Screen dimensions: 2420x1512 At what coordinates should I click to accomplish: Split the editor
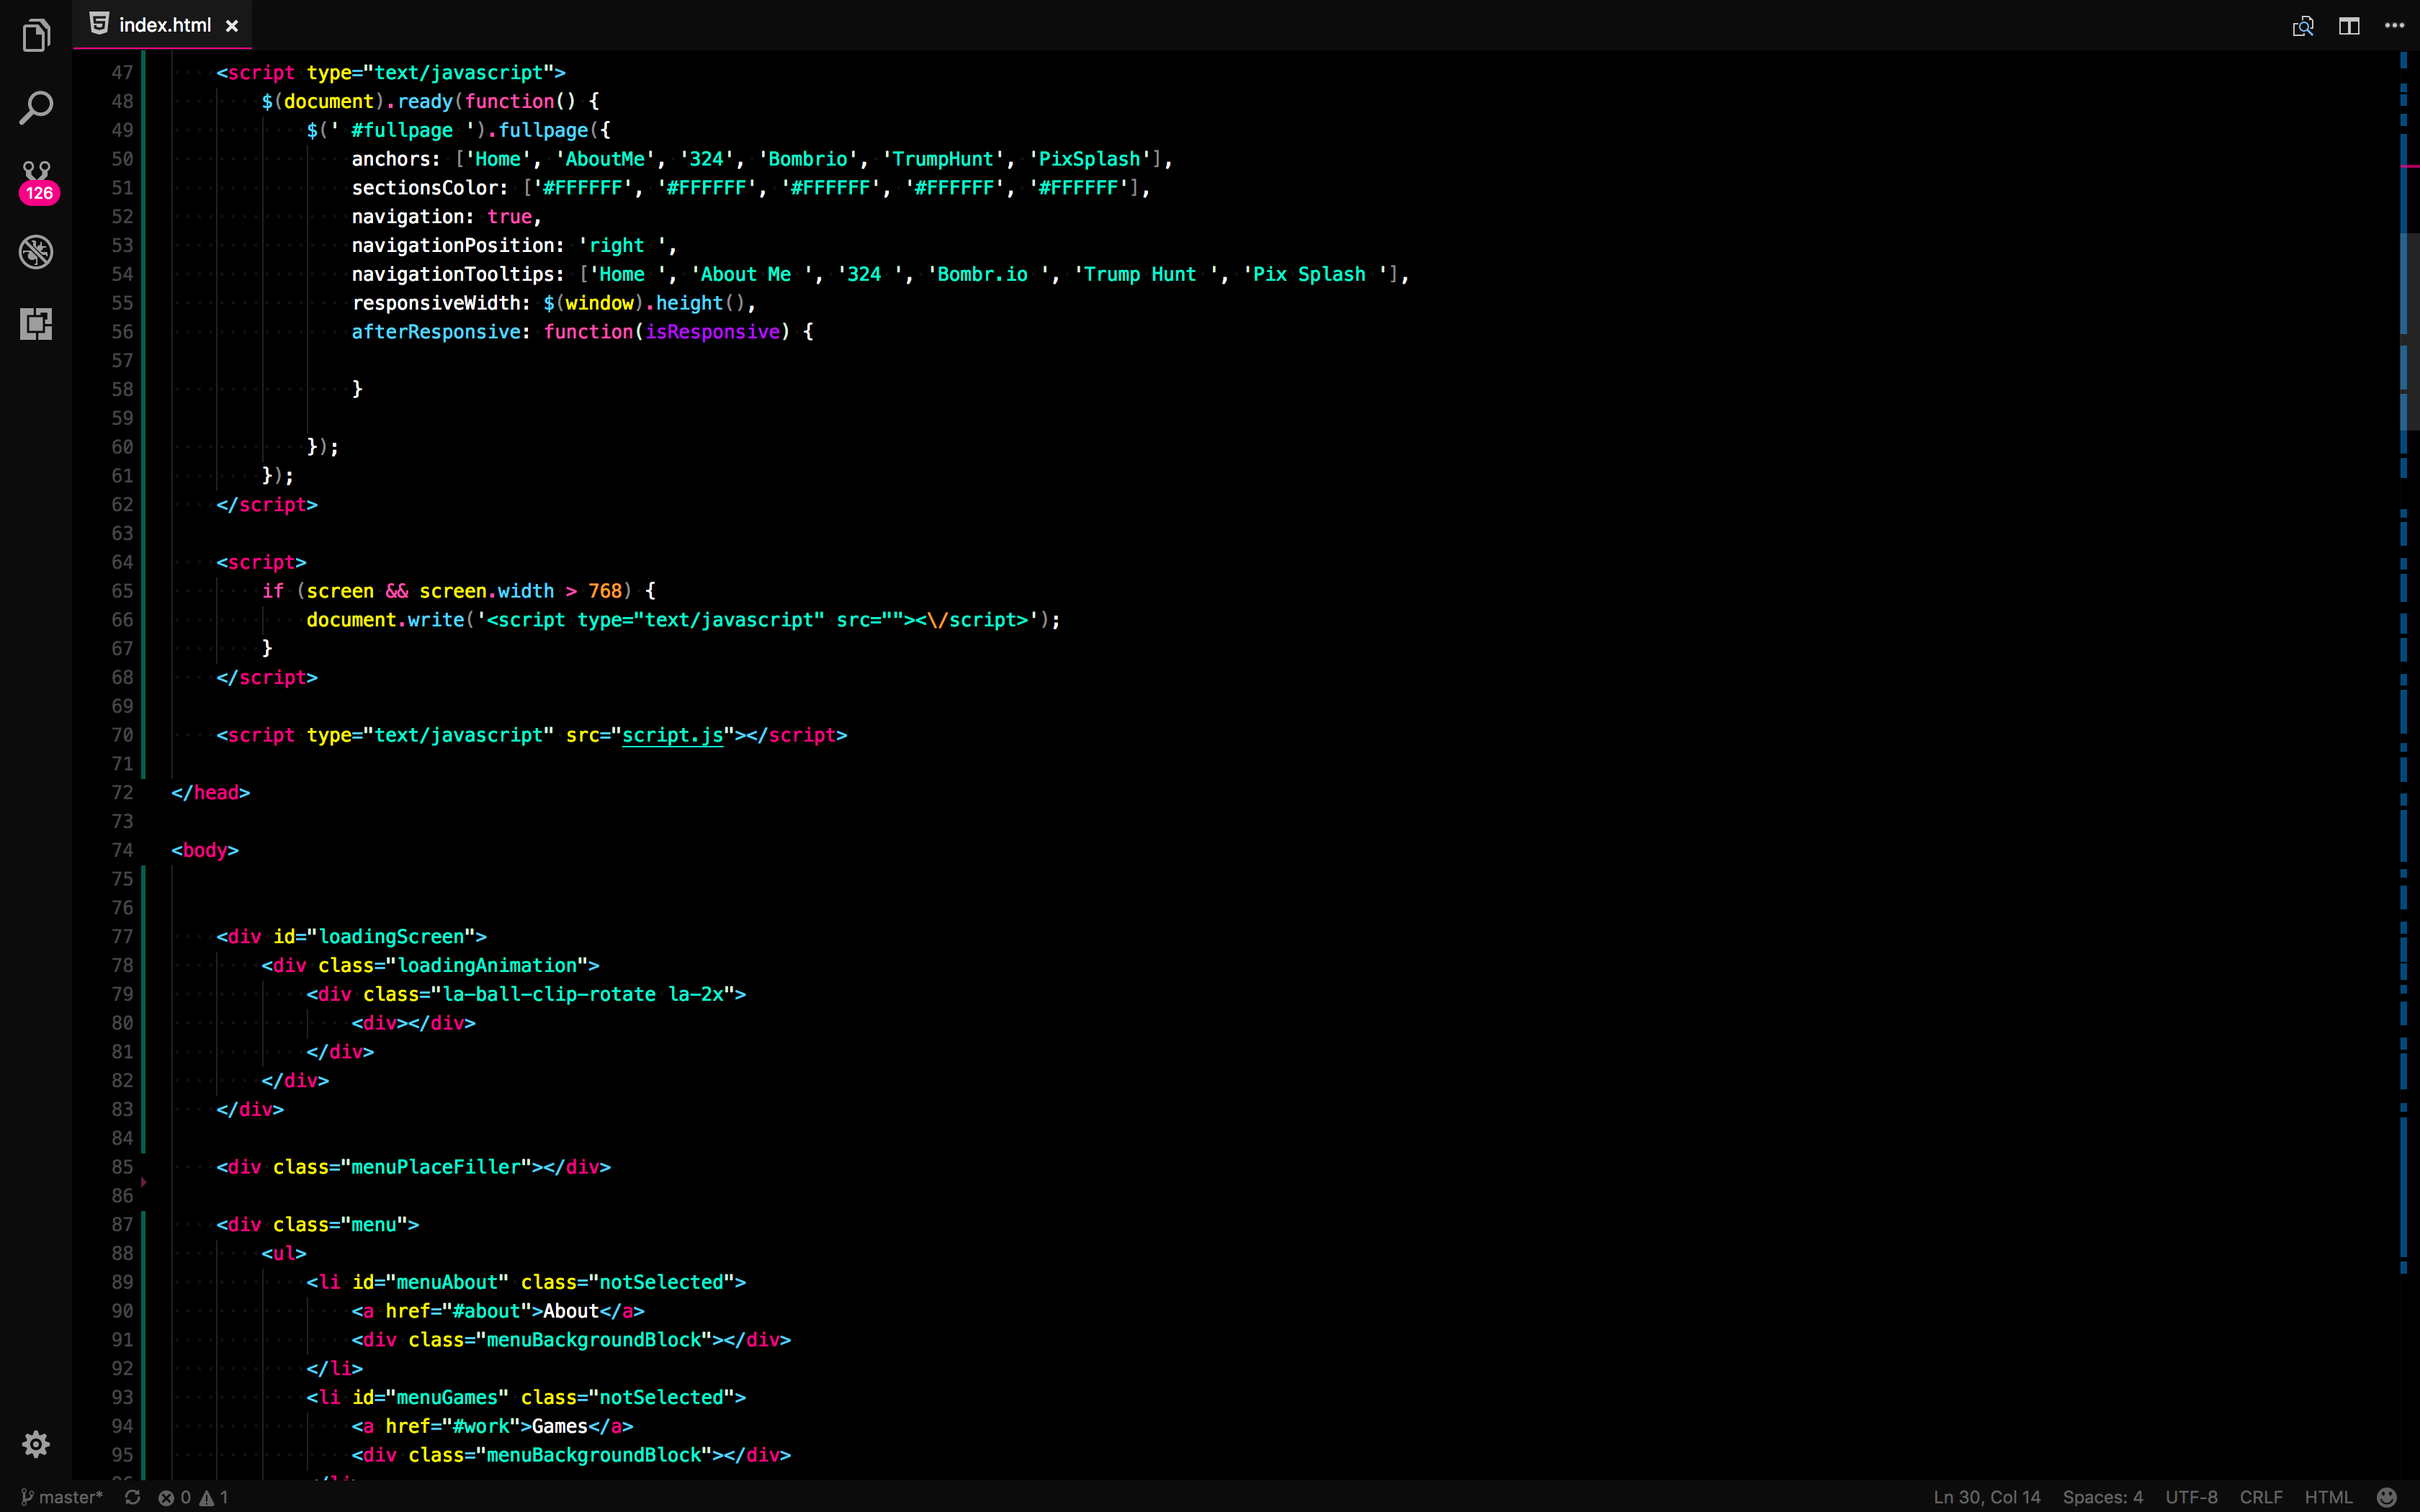pyautogui.click(x=2349, y=26)
